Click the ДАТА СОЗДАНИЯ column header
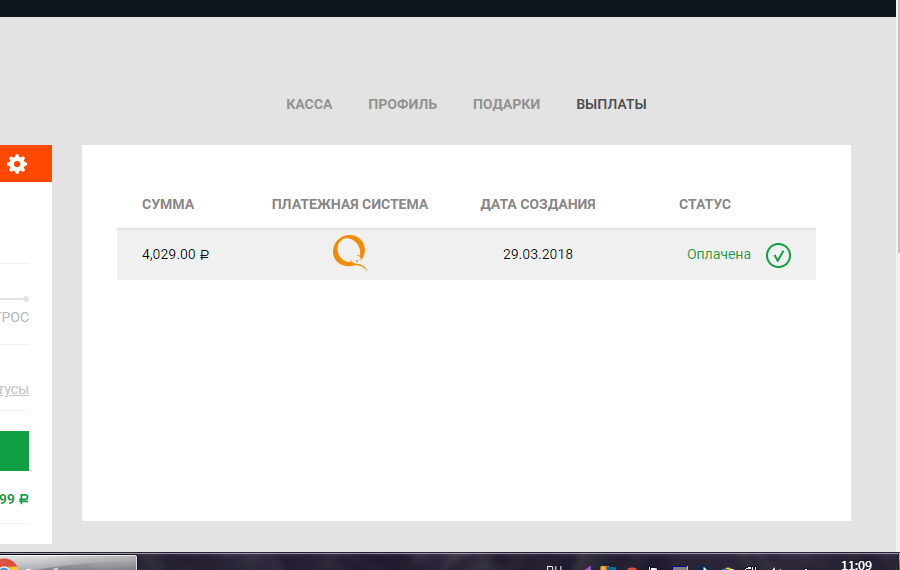Image resolution: width=900 pixels, height=570 pixels. 538,204
